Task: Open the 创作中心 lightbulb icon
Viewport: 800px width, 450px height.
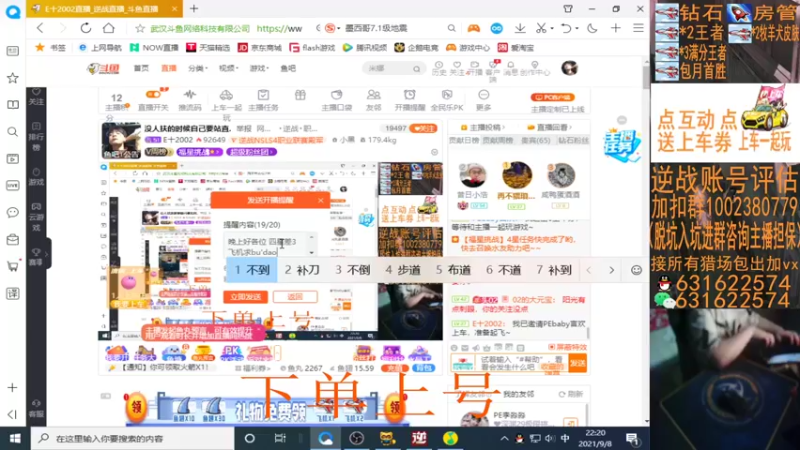Action: click(535, 68)
